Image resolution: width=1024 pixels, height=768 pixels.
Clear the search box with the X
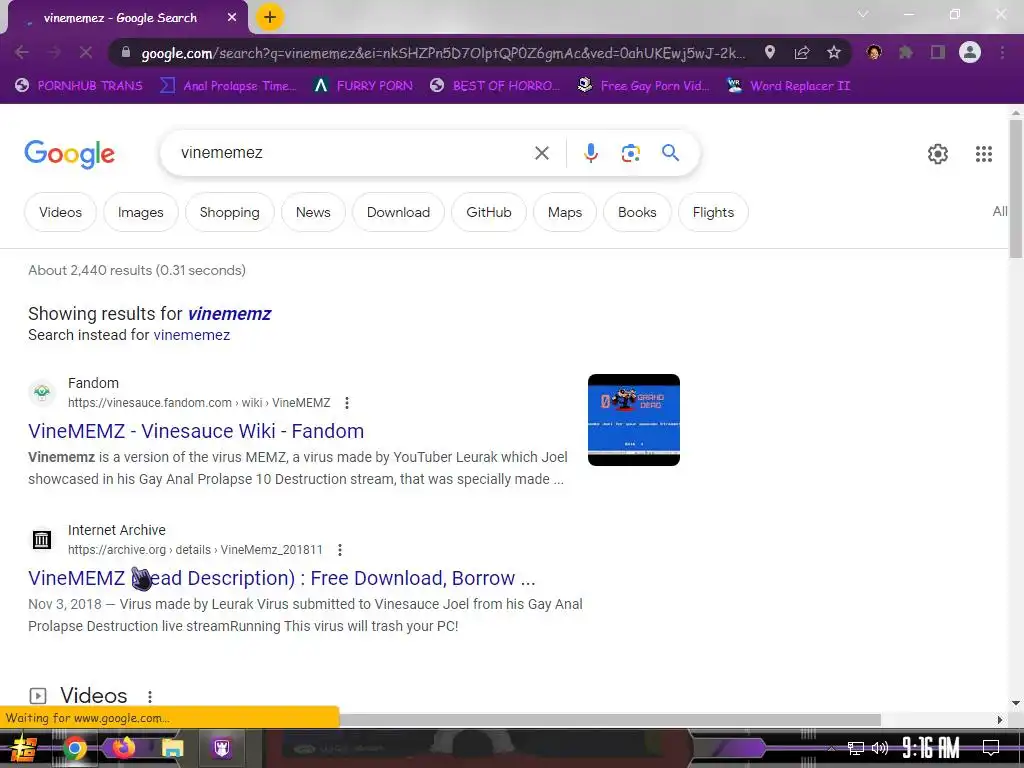click(x=541, y=153)
